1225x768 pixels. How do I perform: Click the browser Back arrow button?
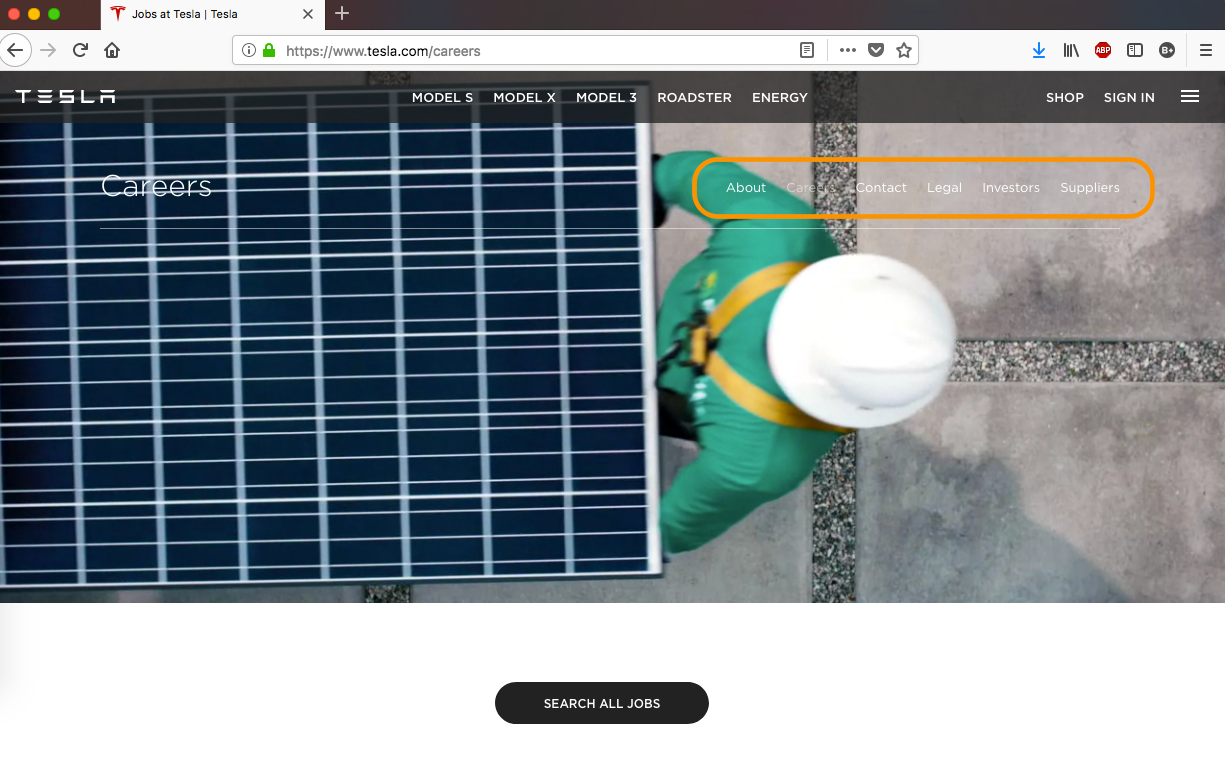(14, 50)
